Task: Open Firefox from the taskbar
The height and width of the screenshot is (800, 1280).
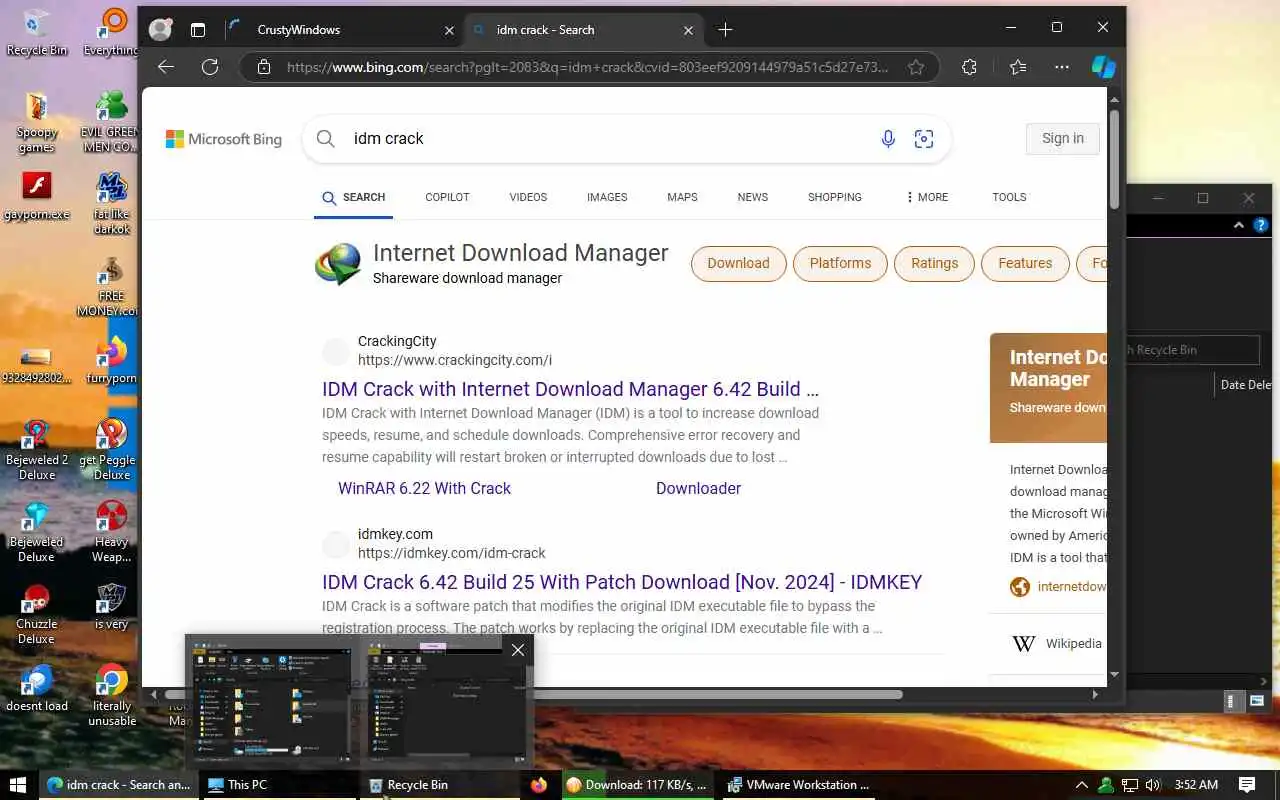Action: click(540, 785)
